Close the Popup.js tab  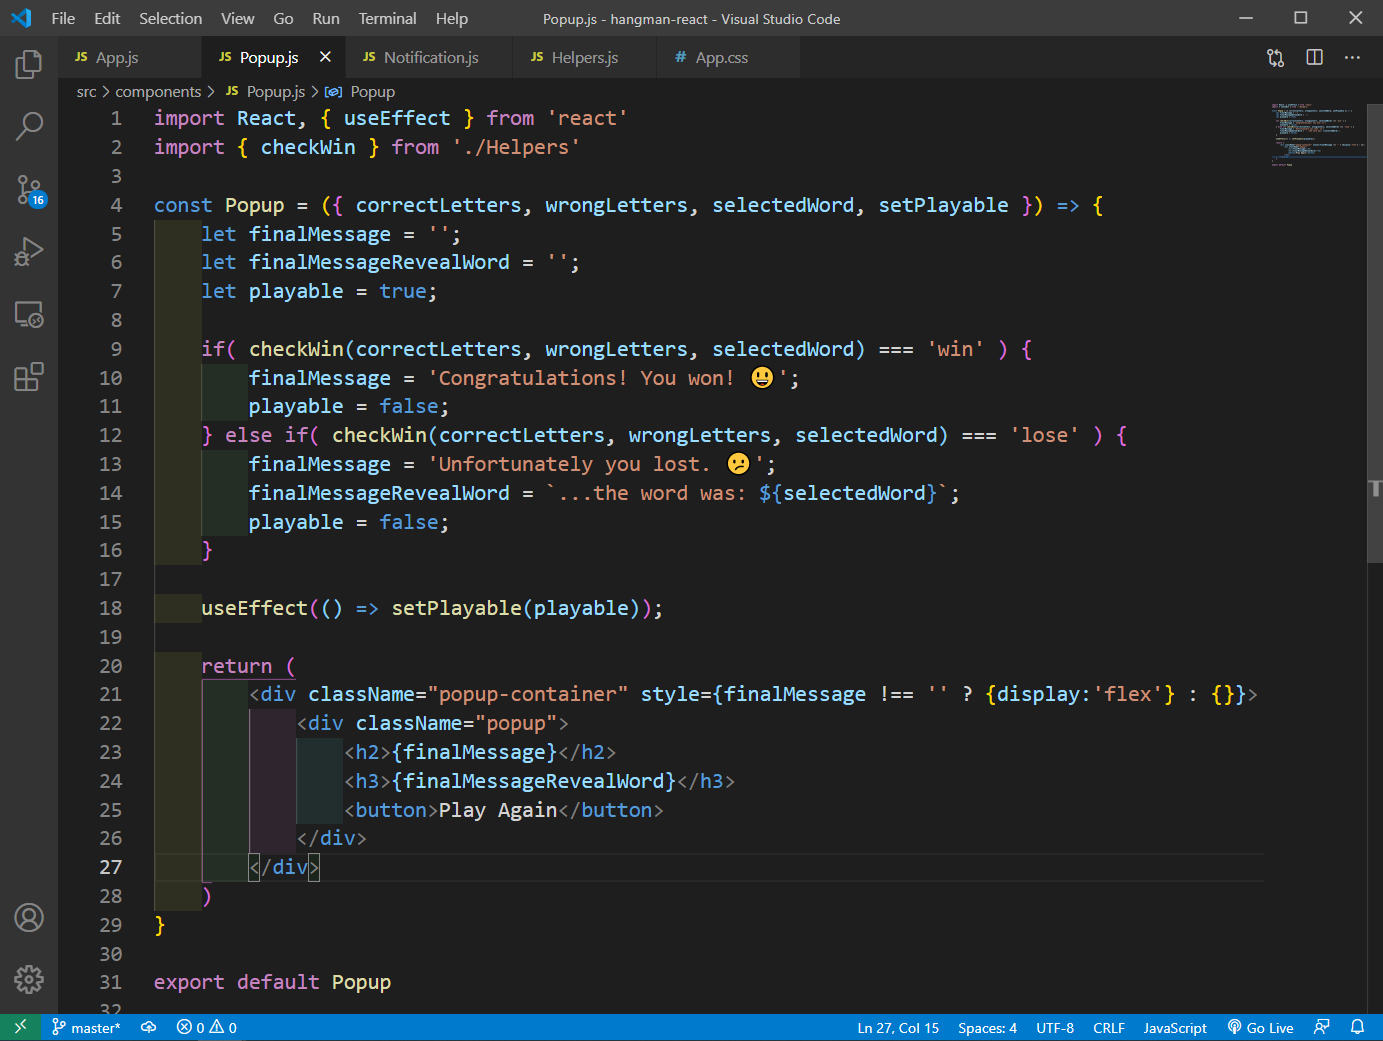pos(325,57)
